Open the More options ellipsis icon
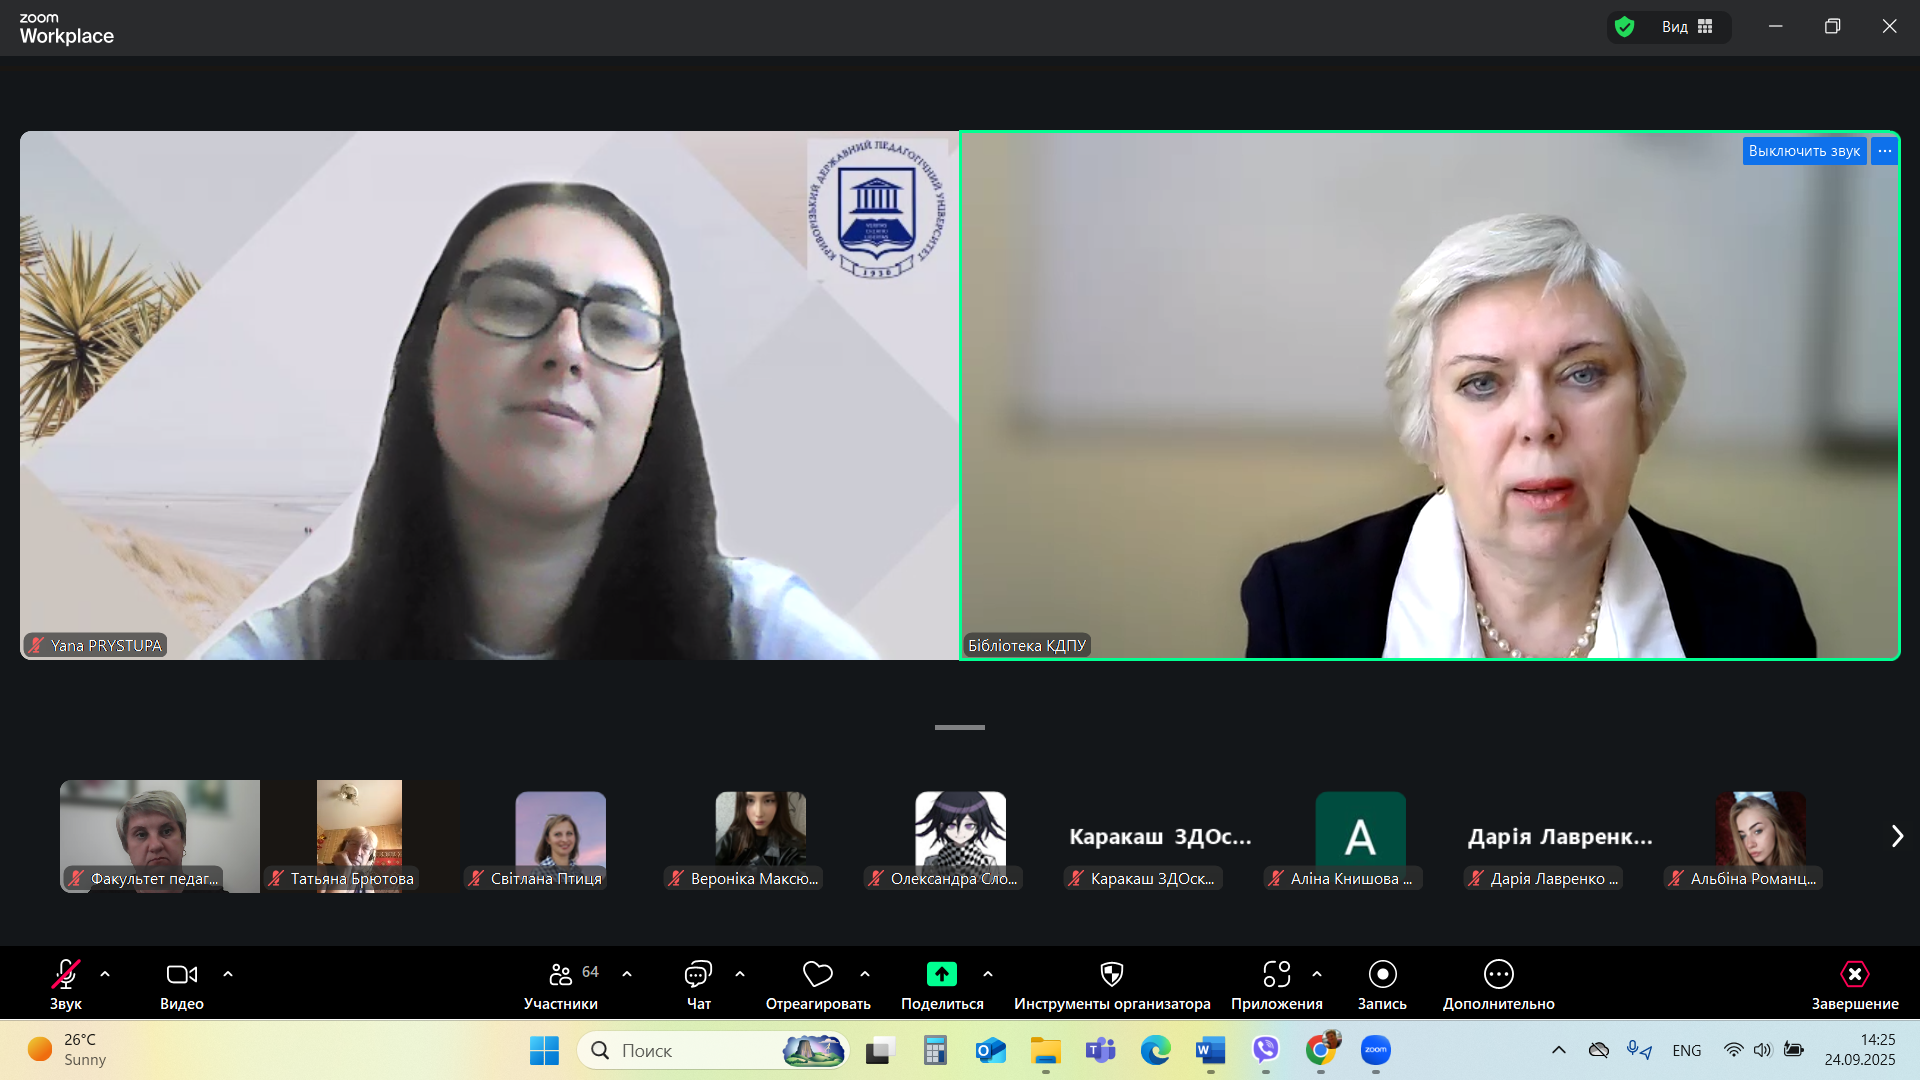This screenshot has width=1920, height=1080. [x=1498, y=974]
